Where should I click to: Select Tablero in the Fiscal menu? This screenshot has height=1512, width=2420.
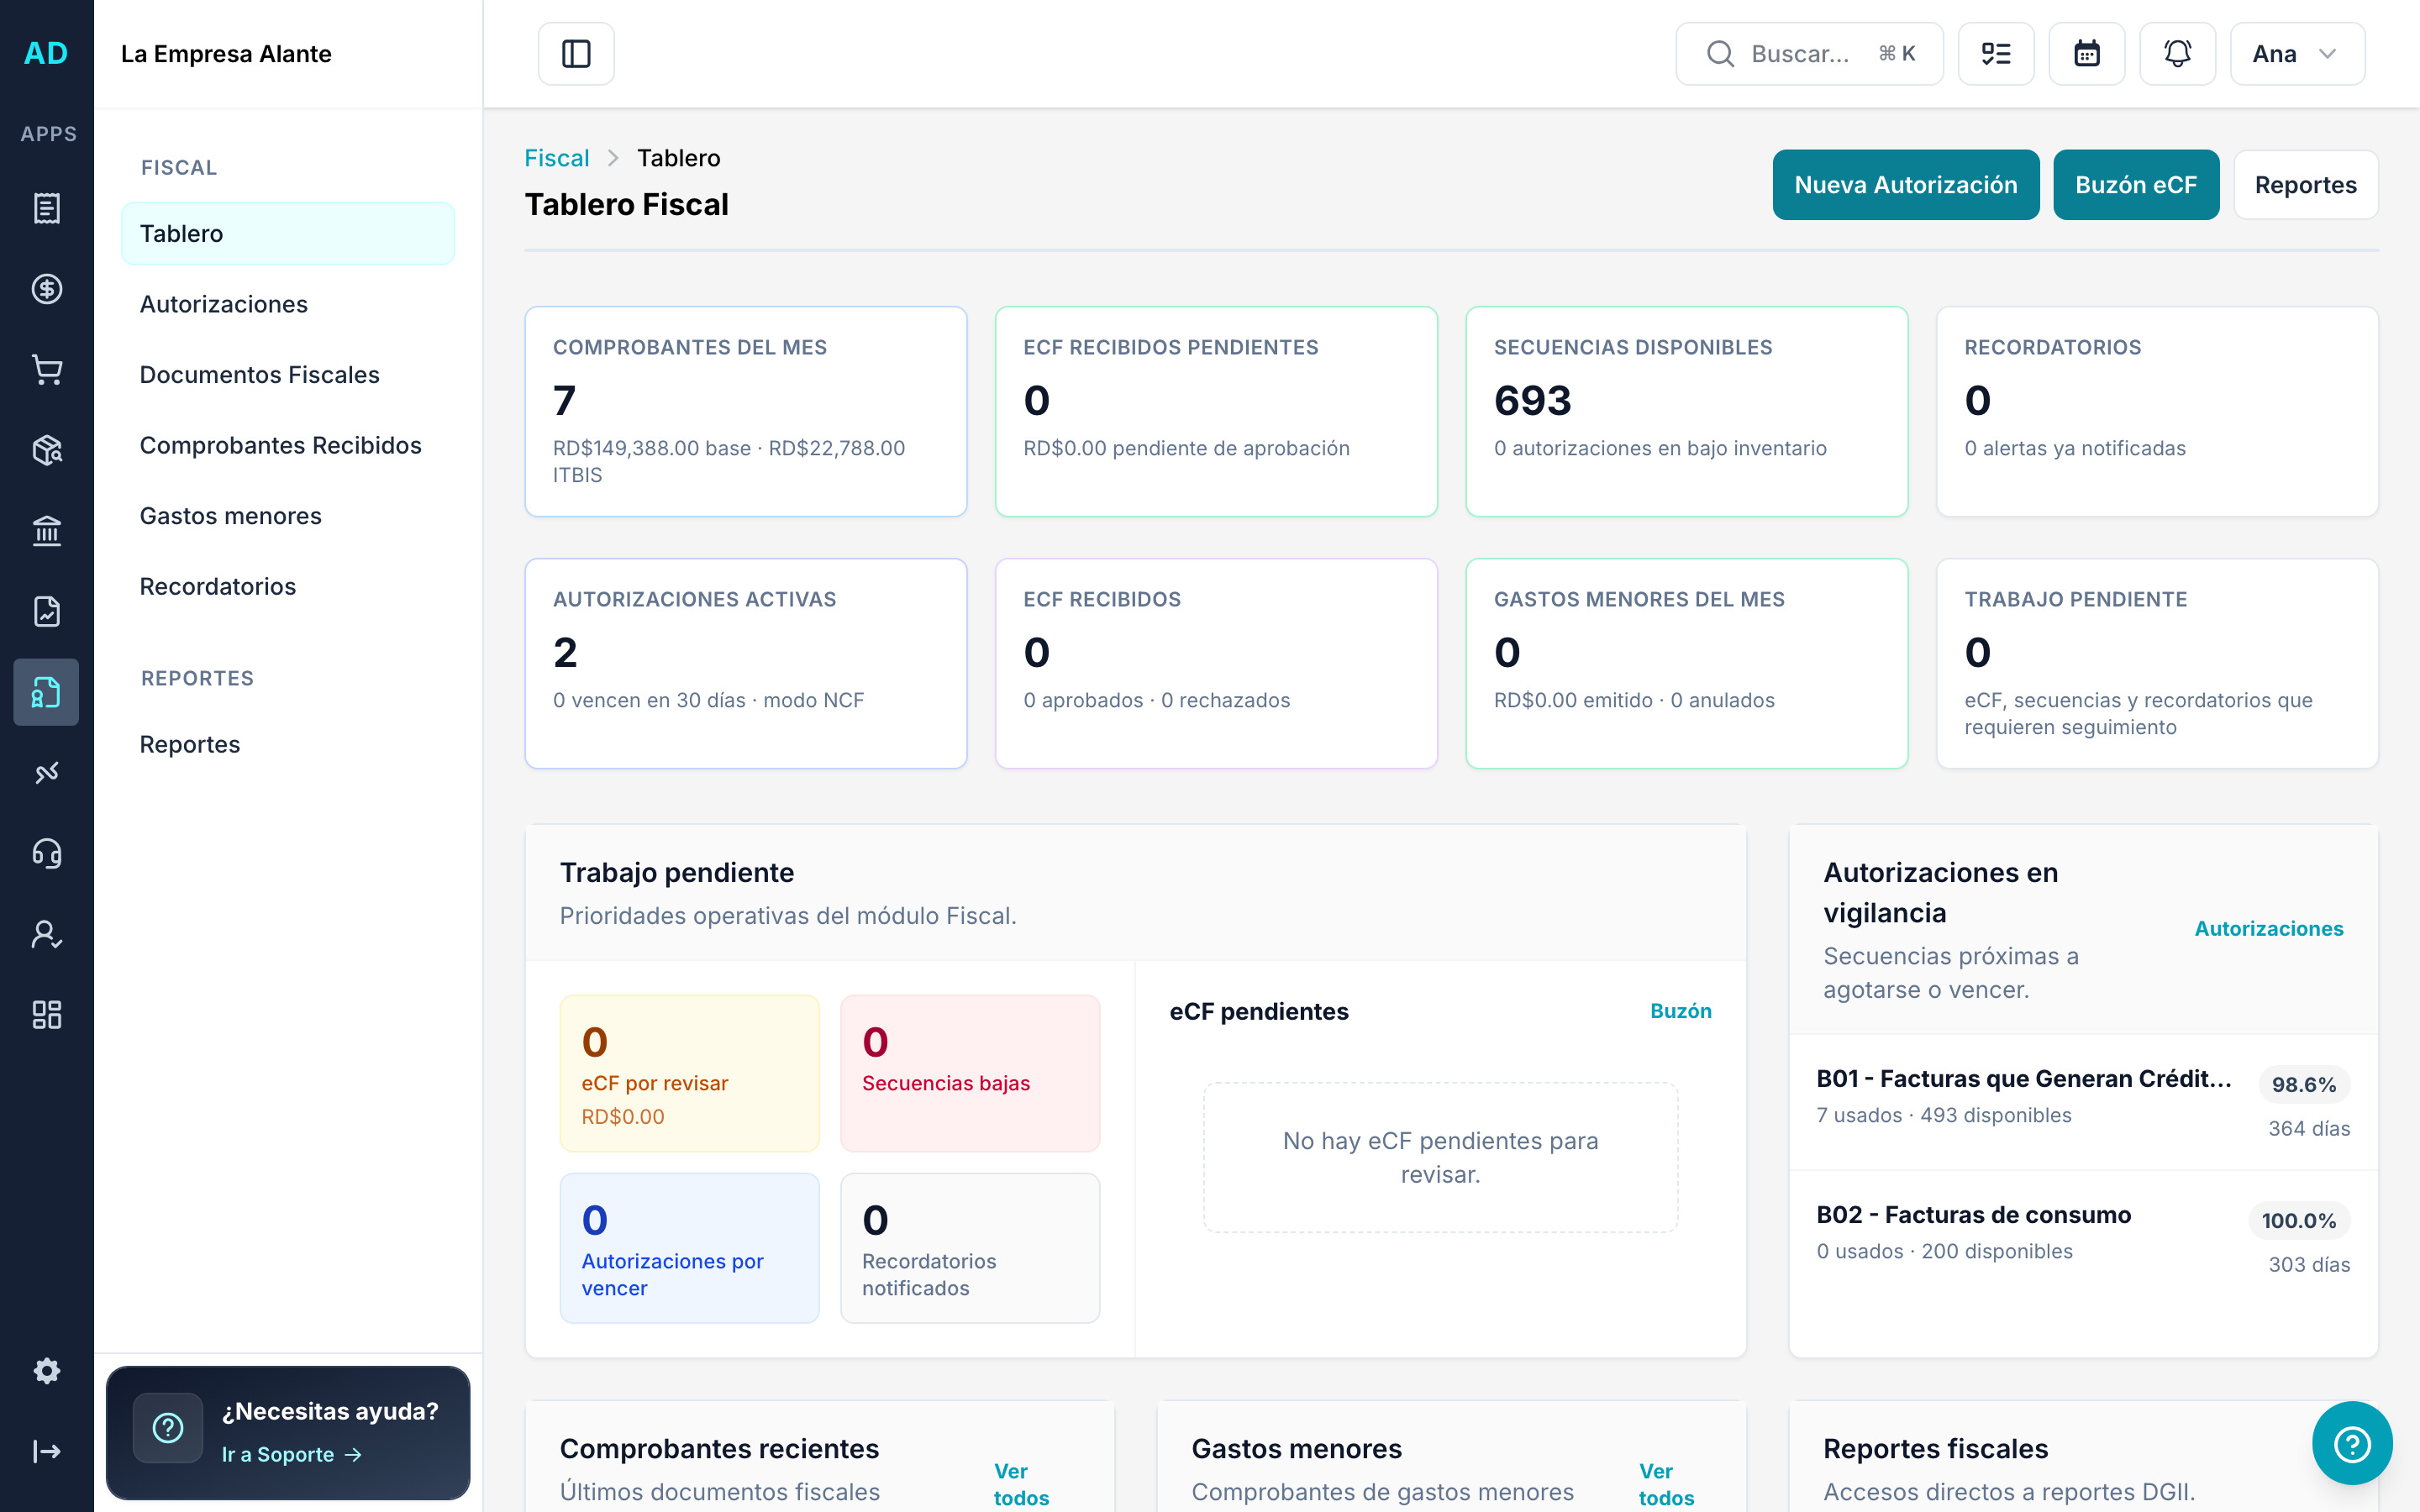pyautogui.click(x=288, y=233)
